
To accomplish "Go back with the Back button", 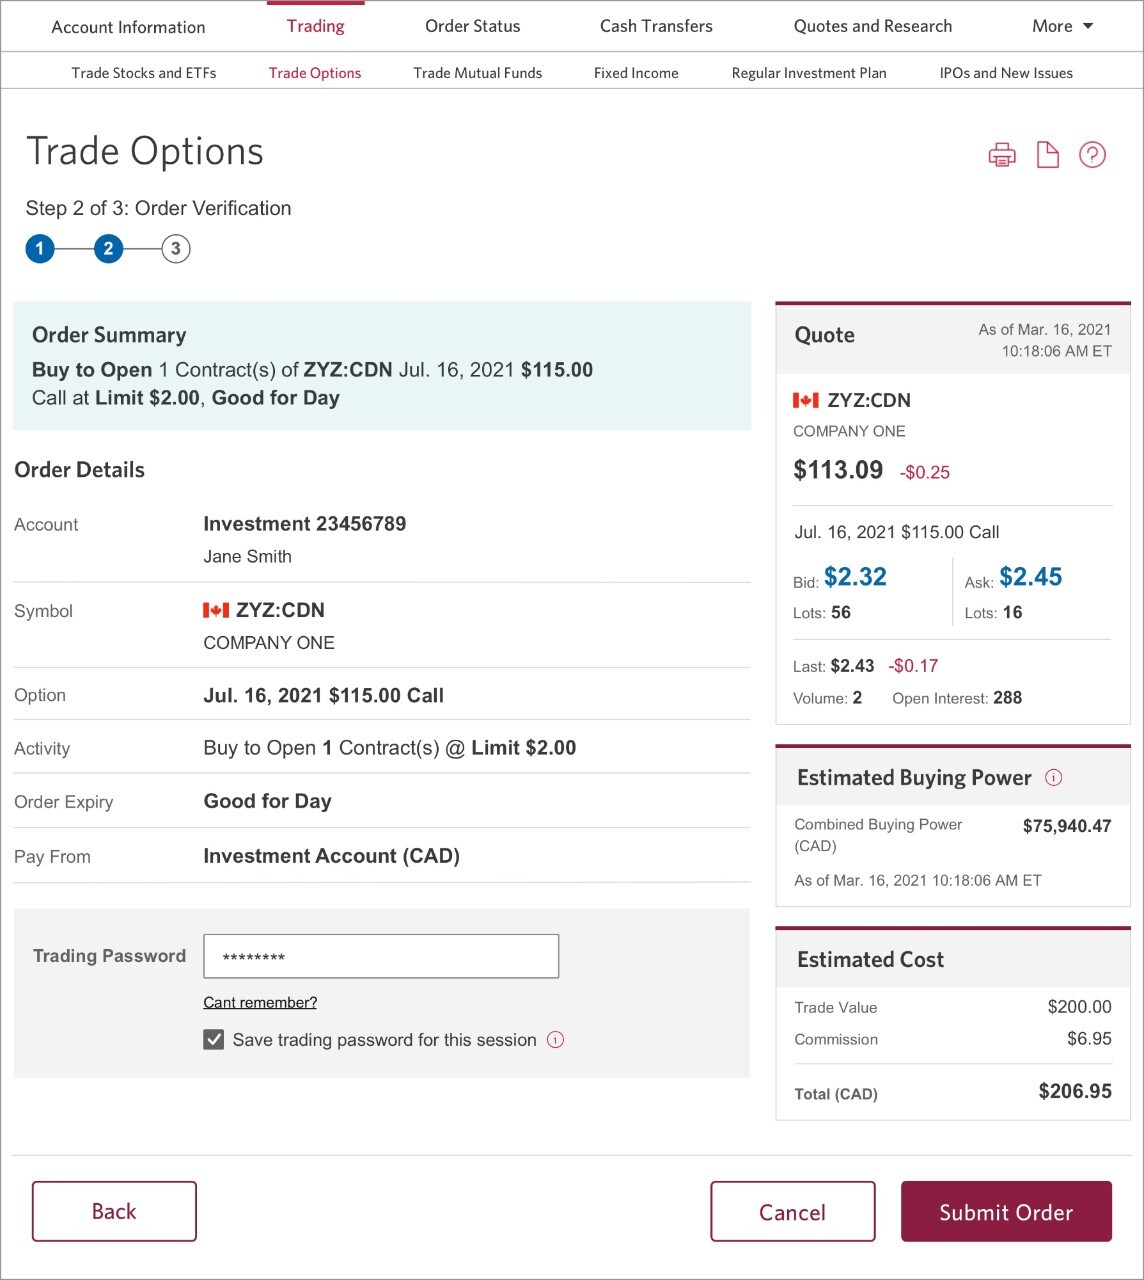I will pos(114,1211).
